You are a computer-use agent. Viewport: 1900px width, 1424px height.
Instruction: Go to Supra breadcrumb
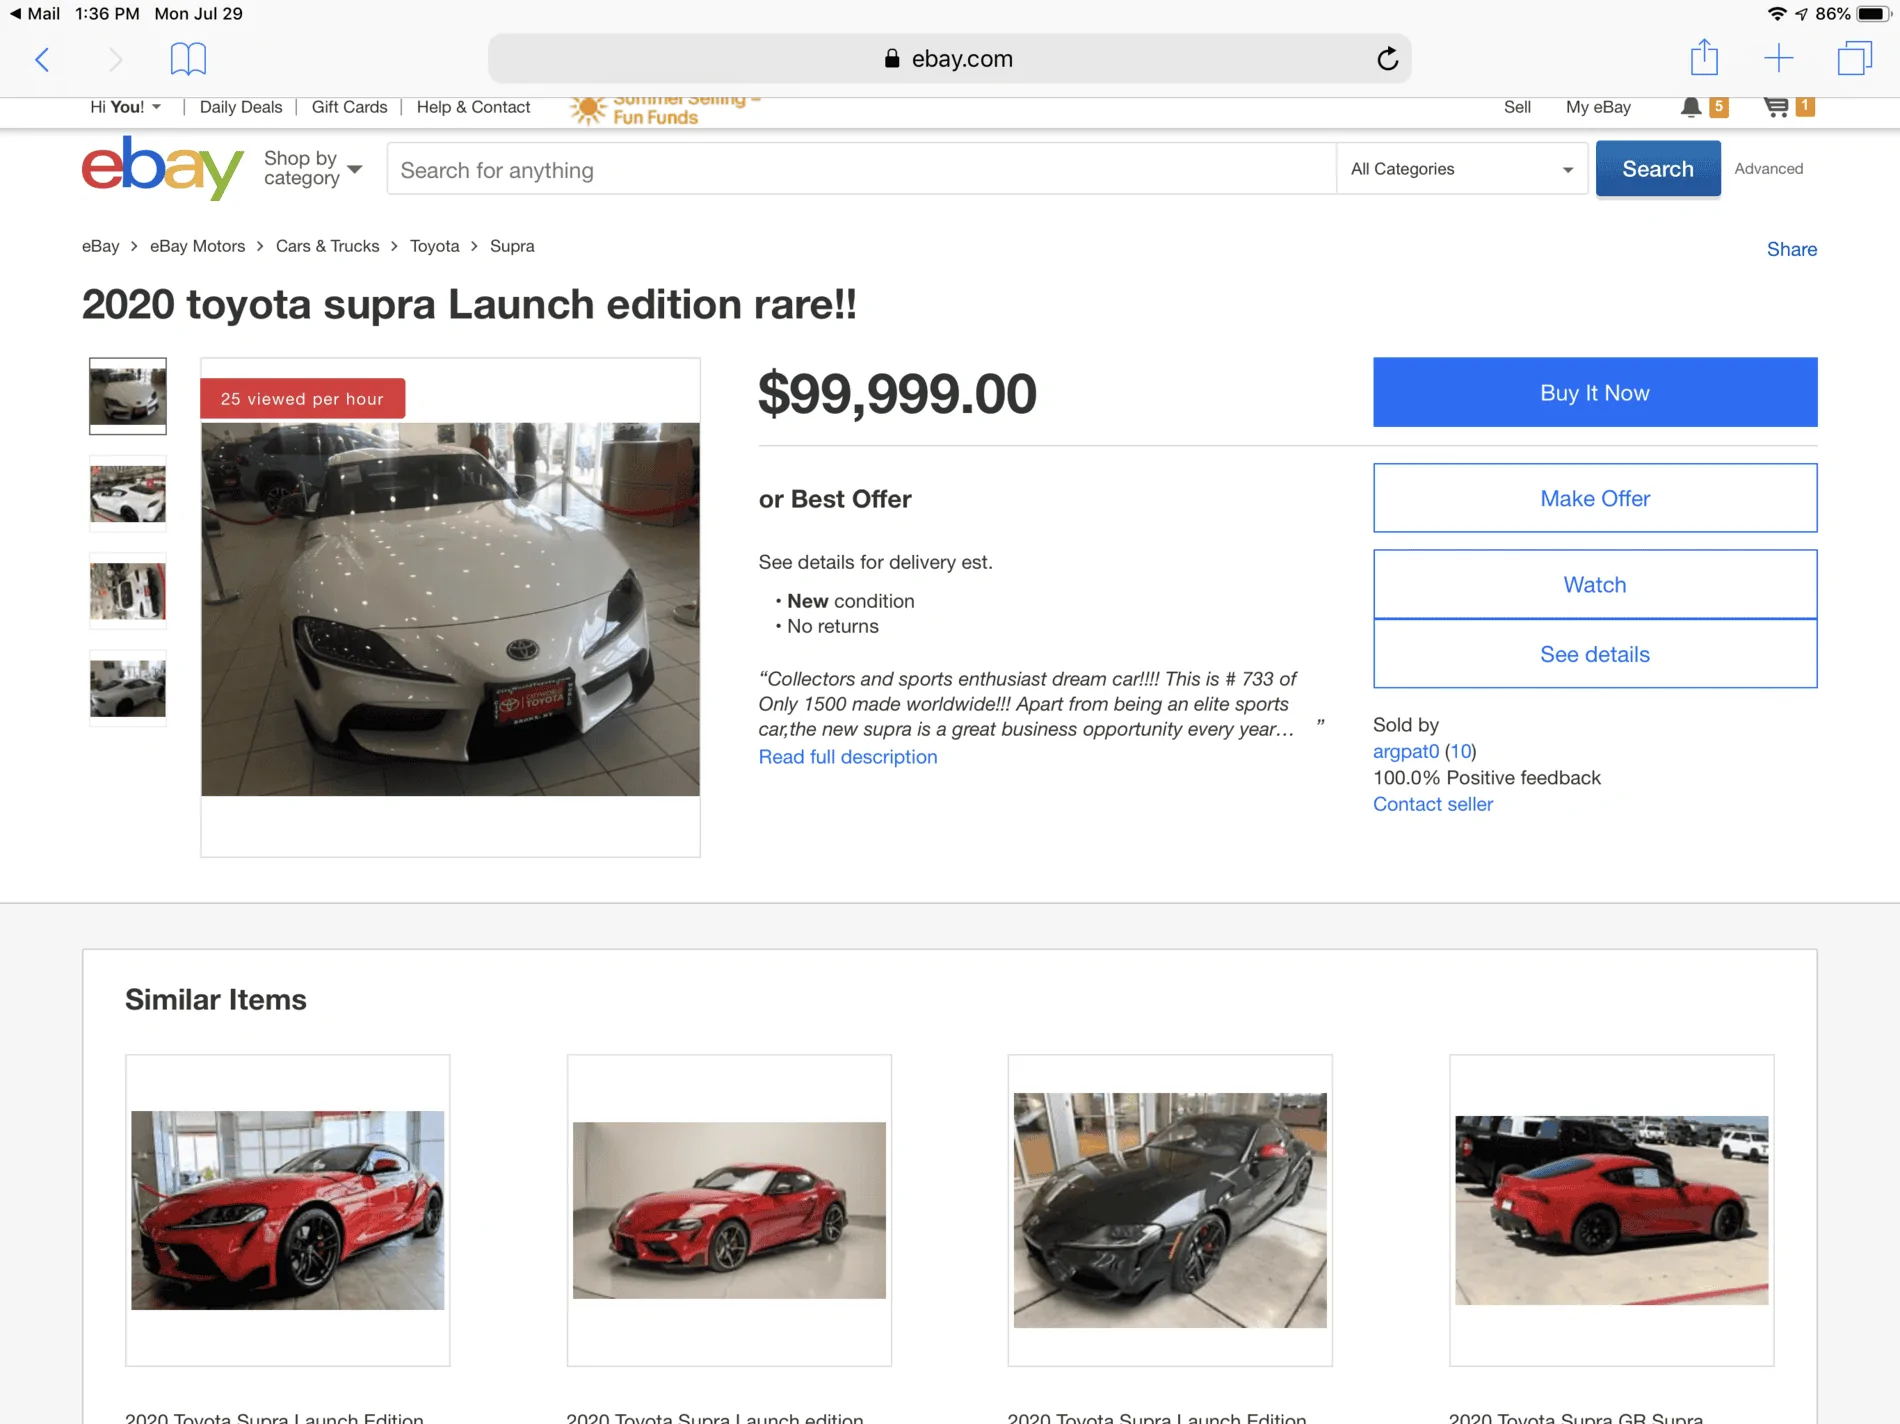point(512,246)
